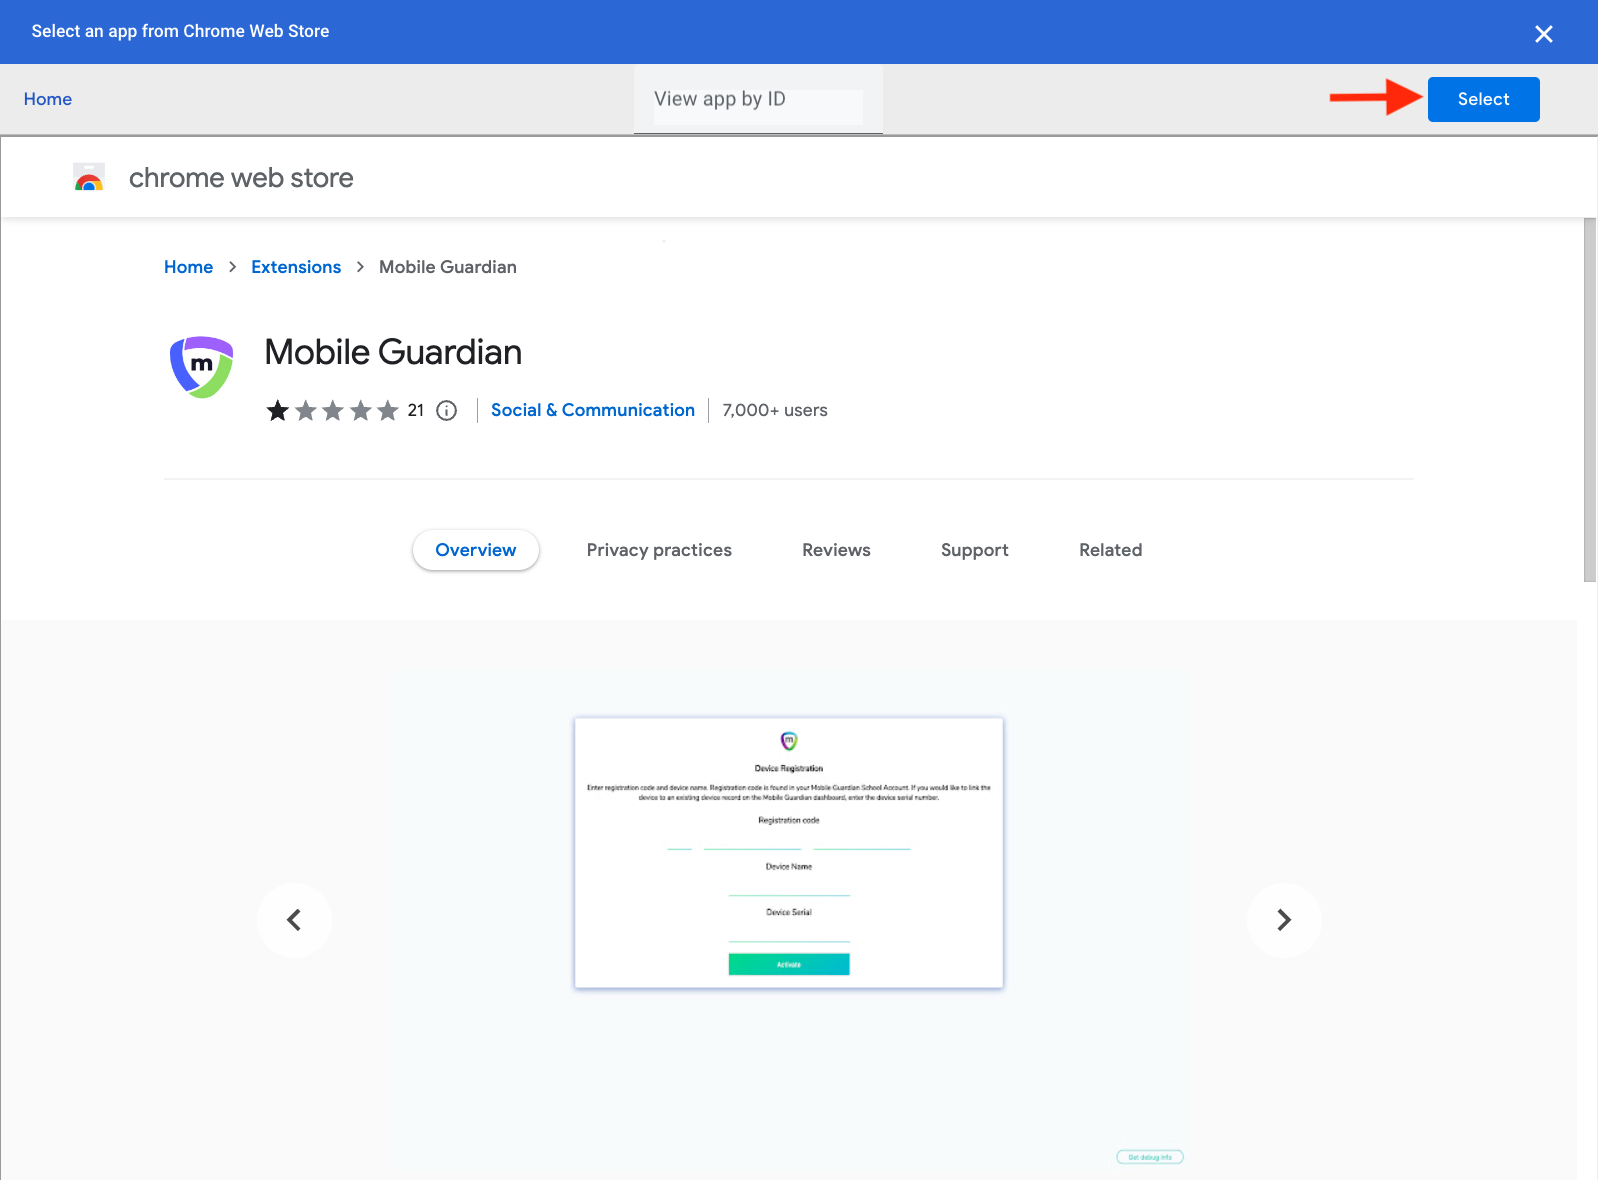Open the Device Registration screenshot preview

(789, 853)
